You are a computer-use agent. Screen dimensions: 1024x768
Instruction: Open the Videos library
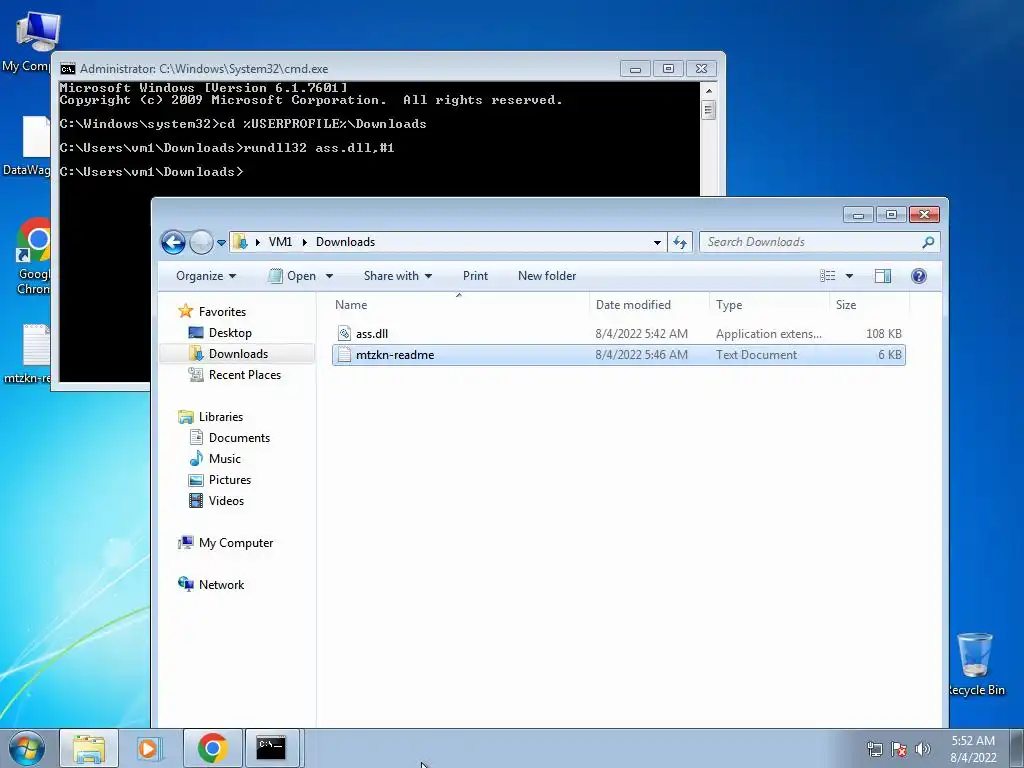pos(226,500)
